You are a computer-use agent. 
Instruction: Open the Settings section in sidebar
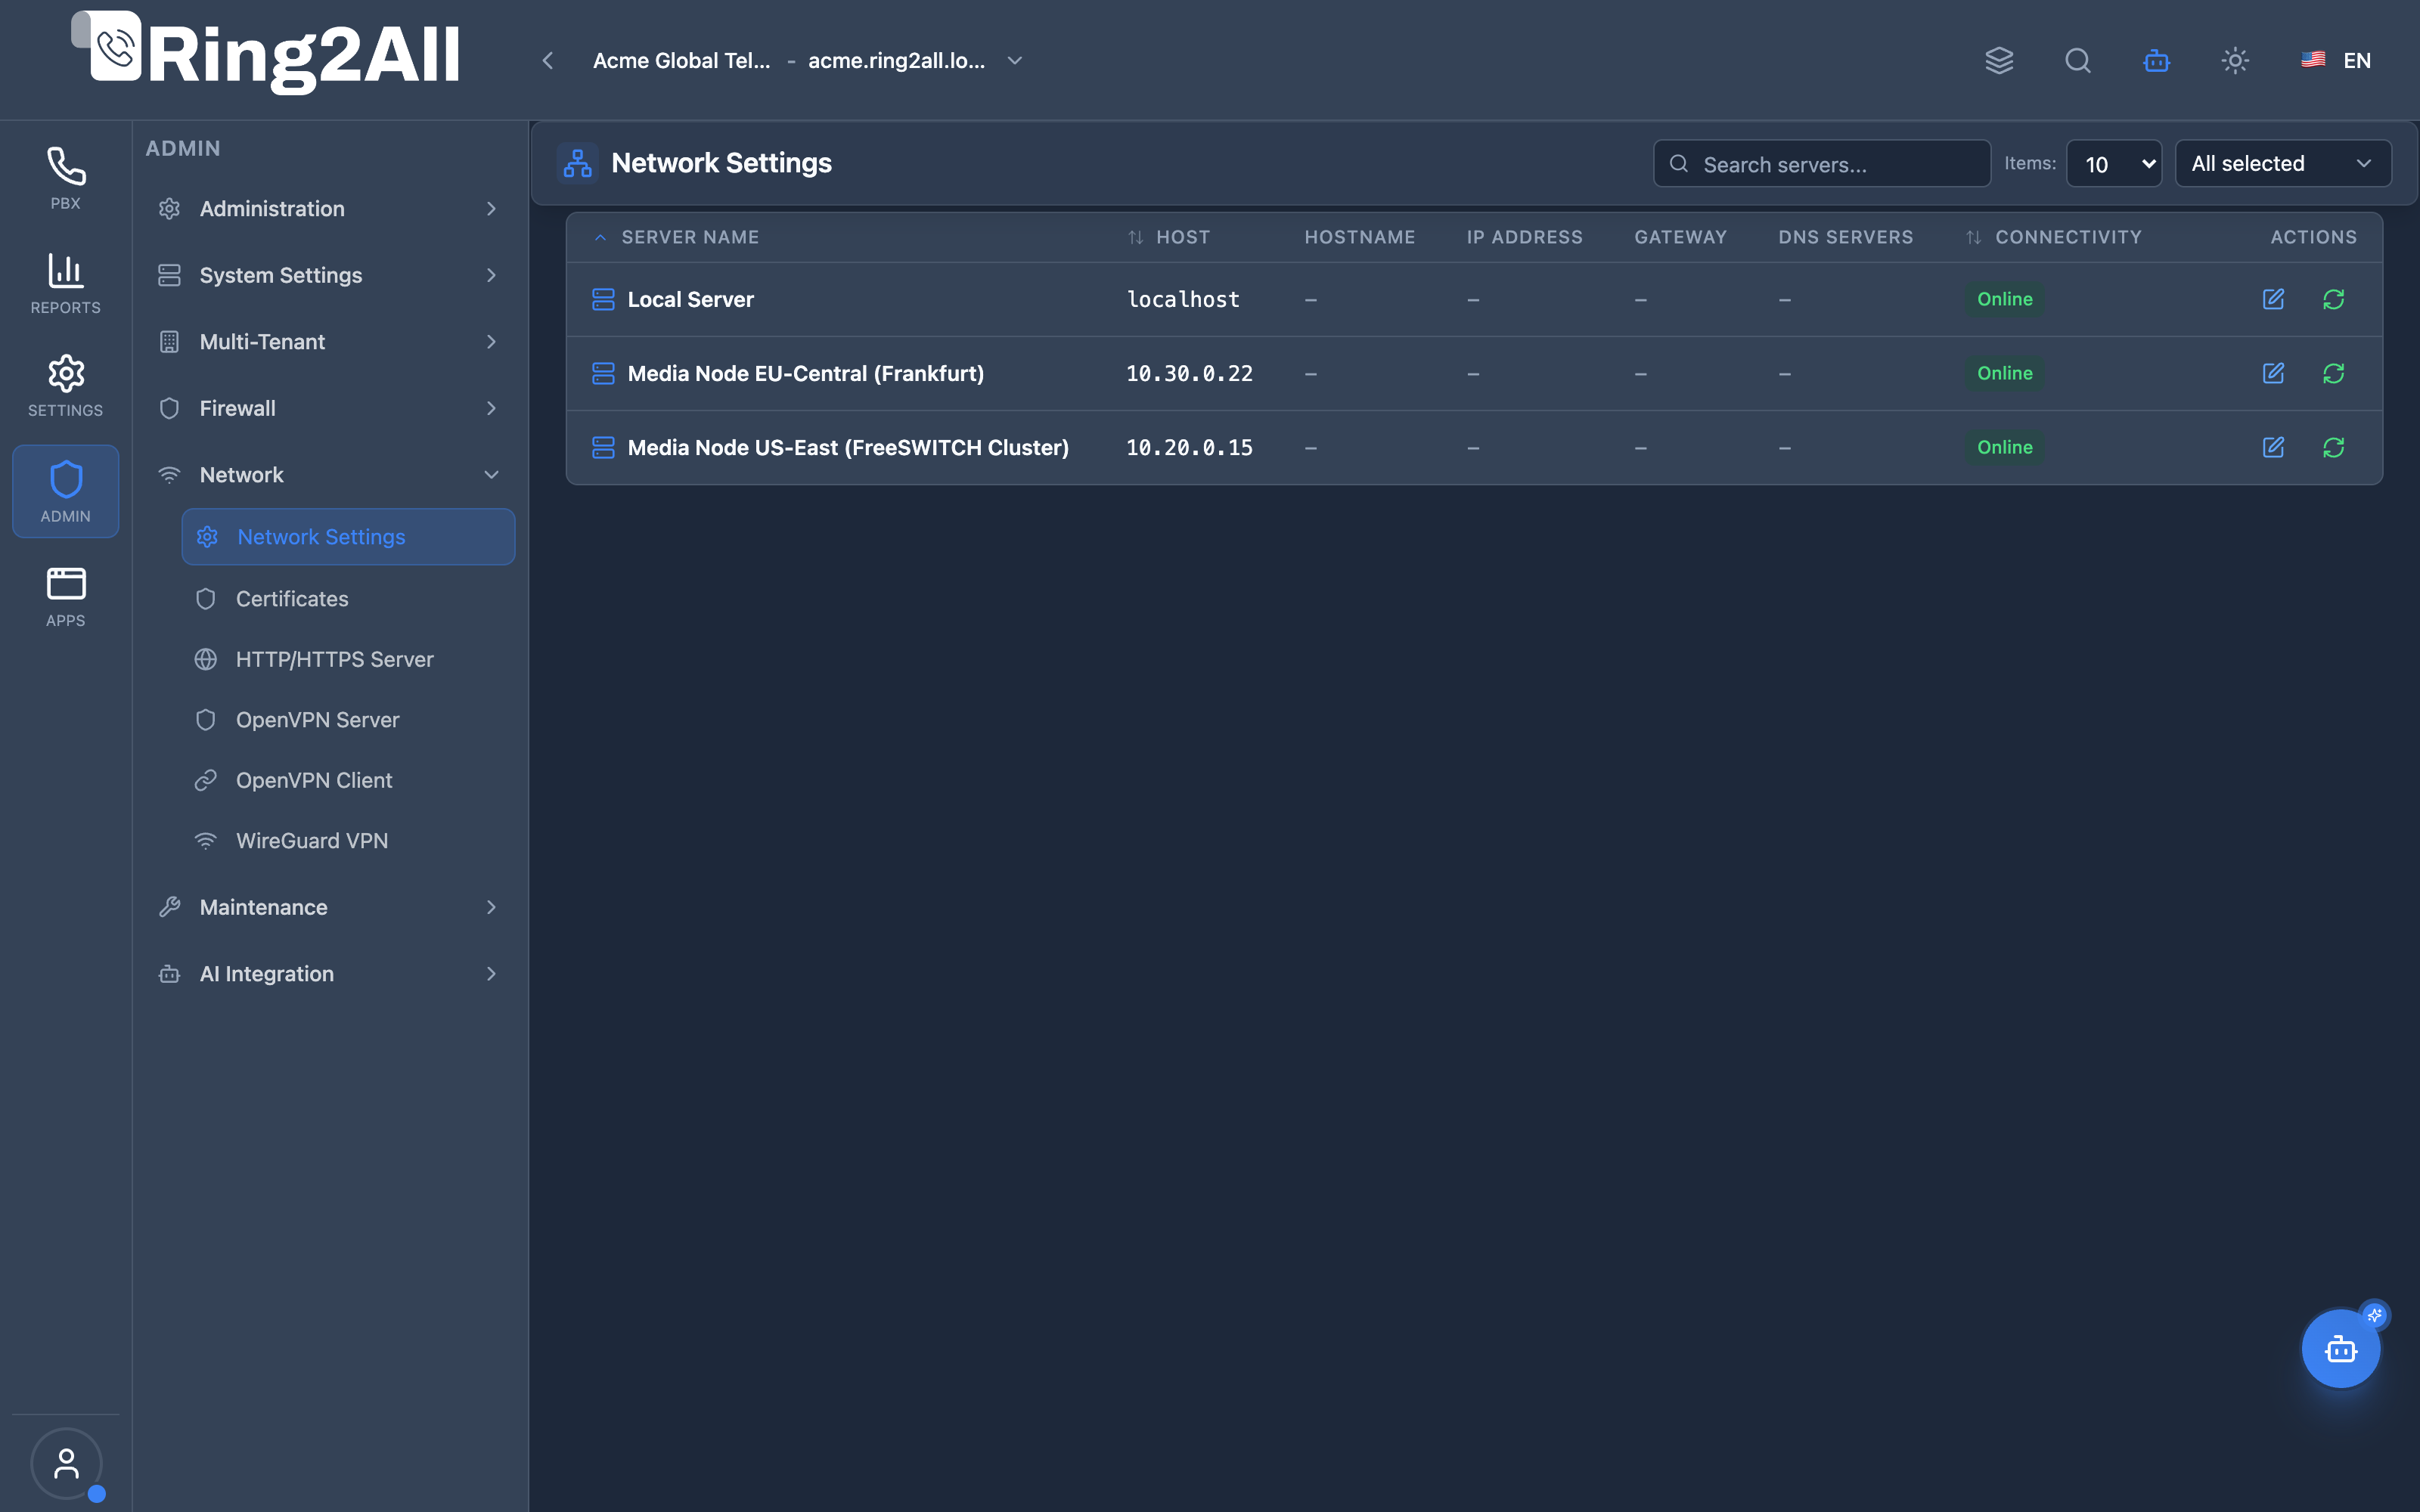tap(65, 386)
